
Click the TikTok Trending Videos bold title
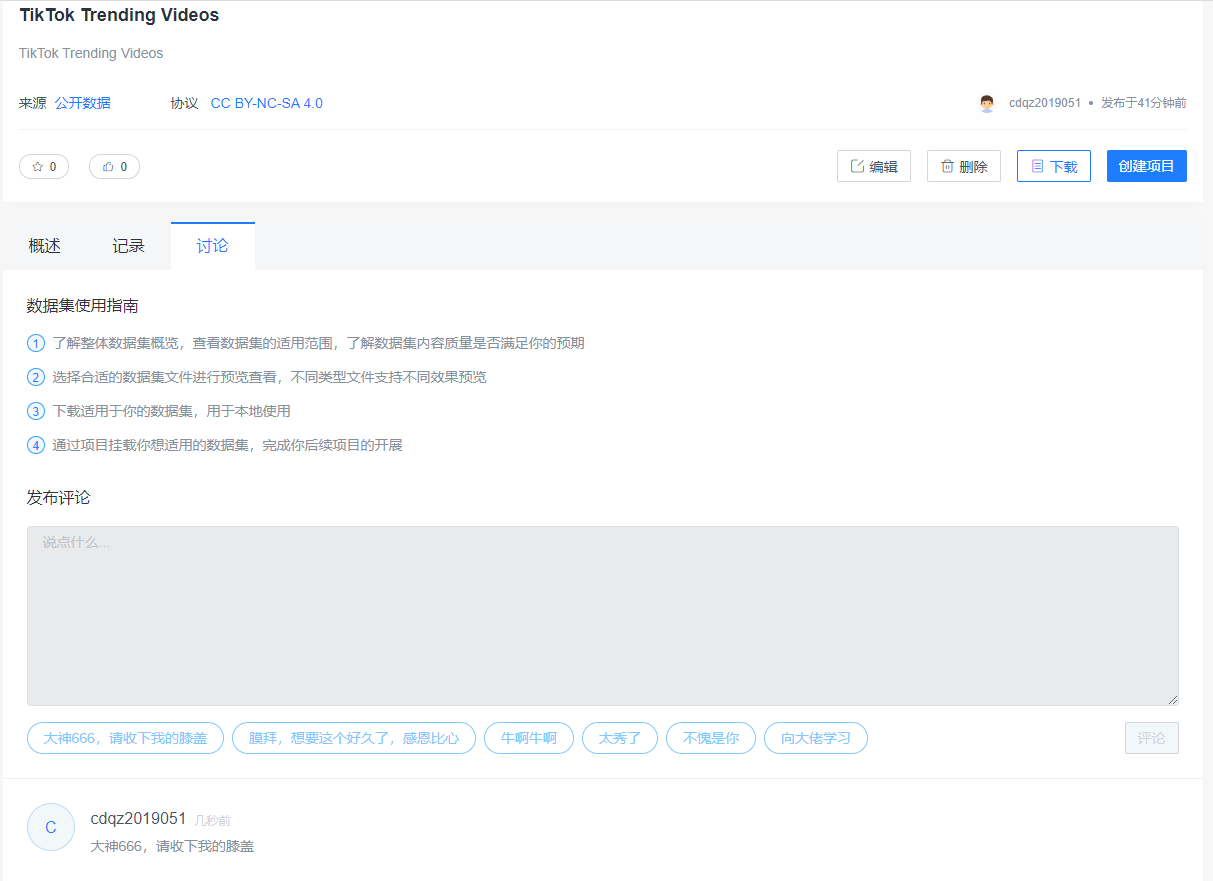coord(119,15)
